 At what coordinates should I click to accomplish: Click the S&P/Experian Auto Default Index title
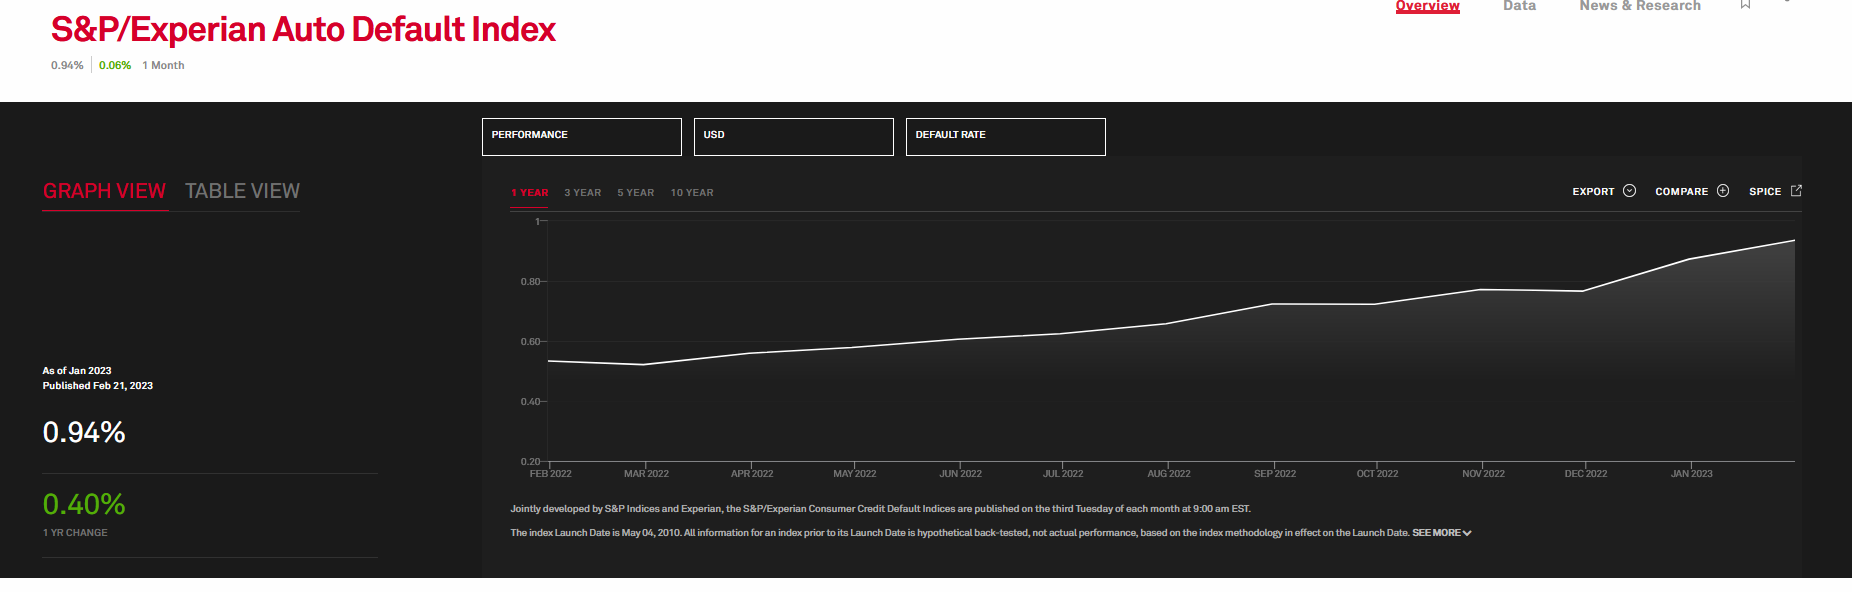(x=303, y=30)
